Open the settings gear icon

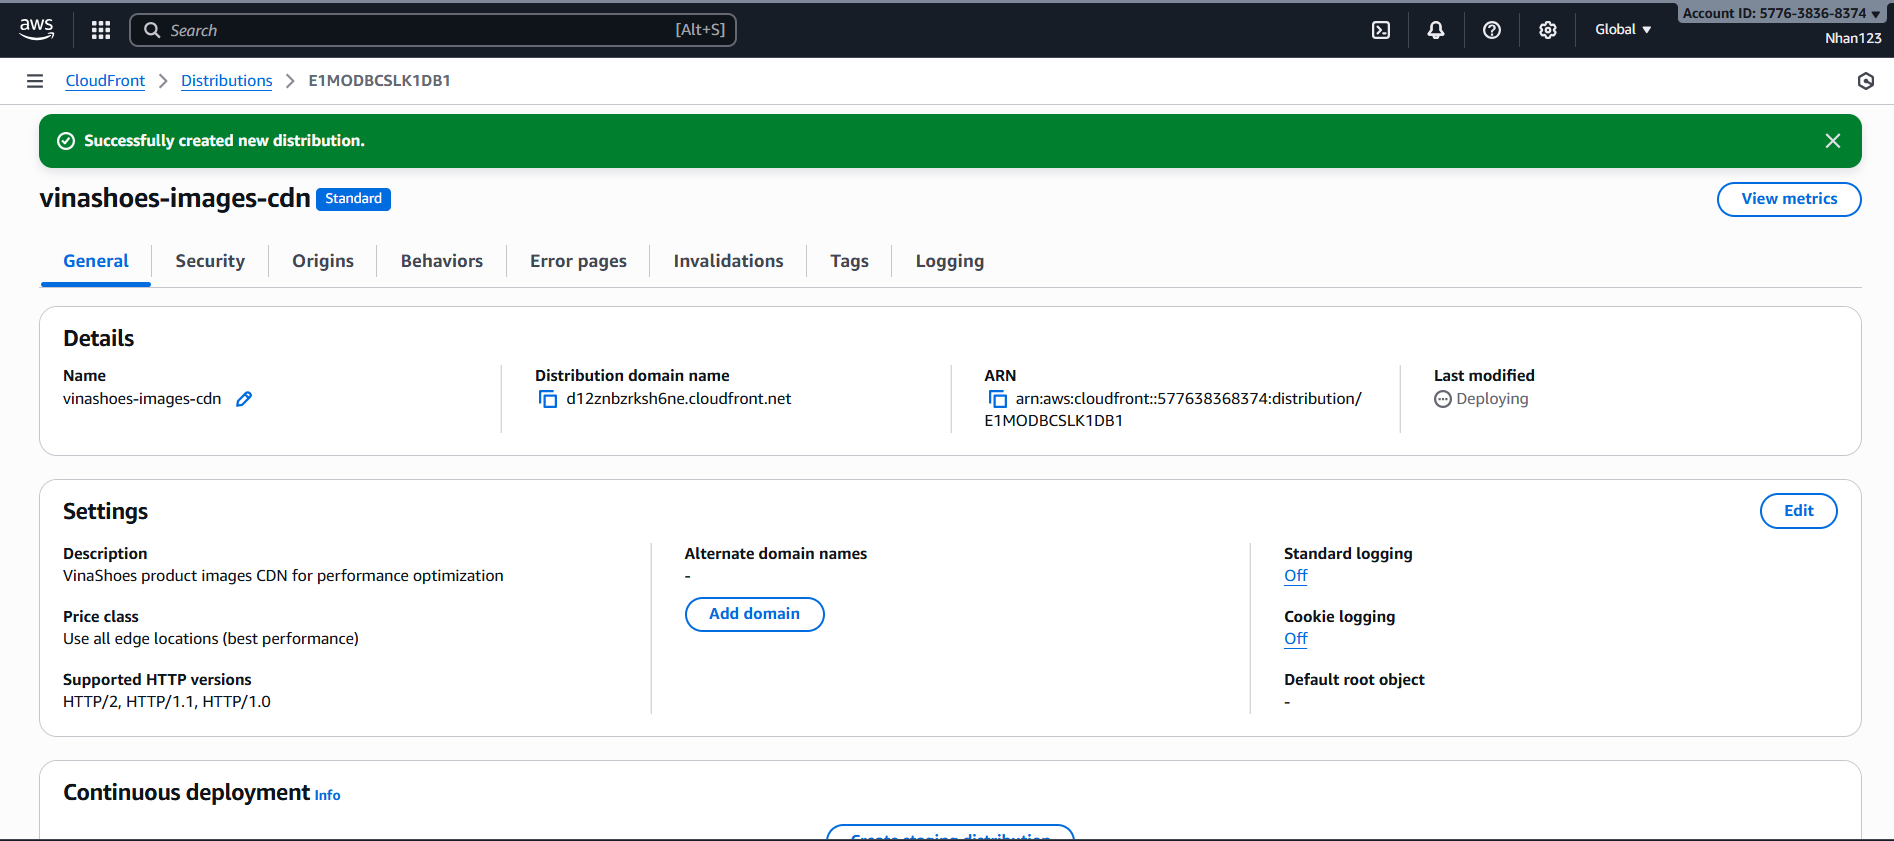(1548, 30)
